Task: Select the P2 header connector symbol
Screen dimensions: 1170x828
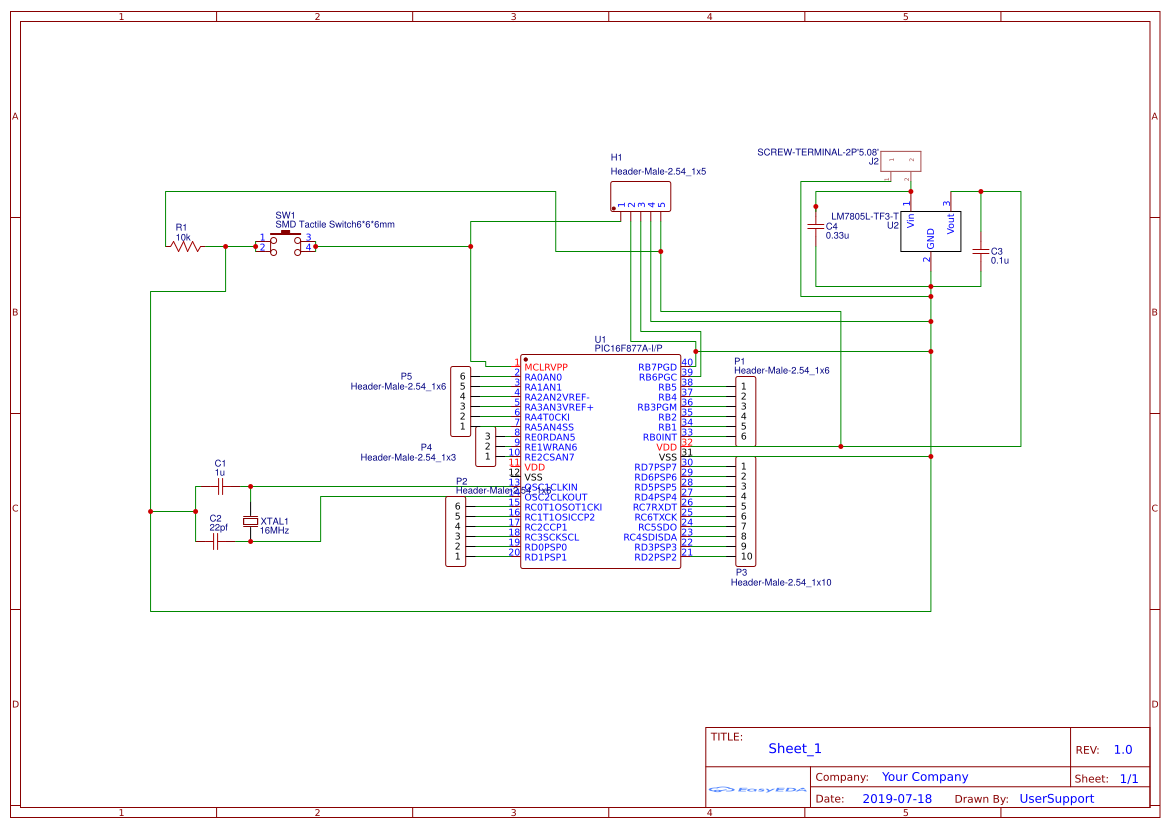Action: coord(457,530)
